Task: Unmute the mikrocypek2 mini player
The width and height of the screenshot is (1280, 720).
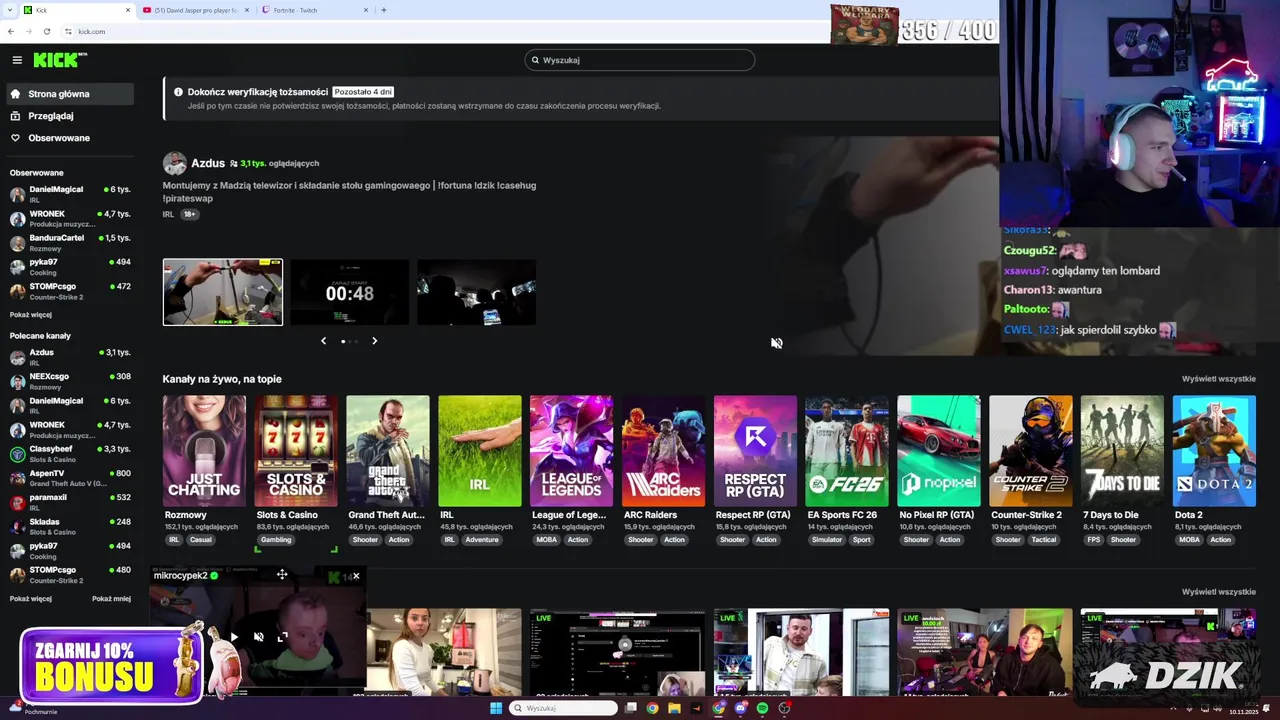Action: [258, 636]
